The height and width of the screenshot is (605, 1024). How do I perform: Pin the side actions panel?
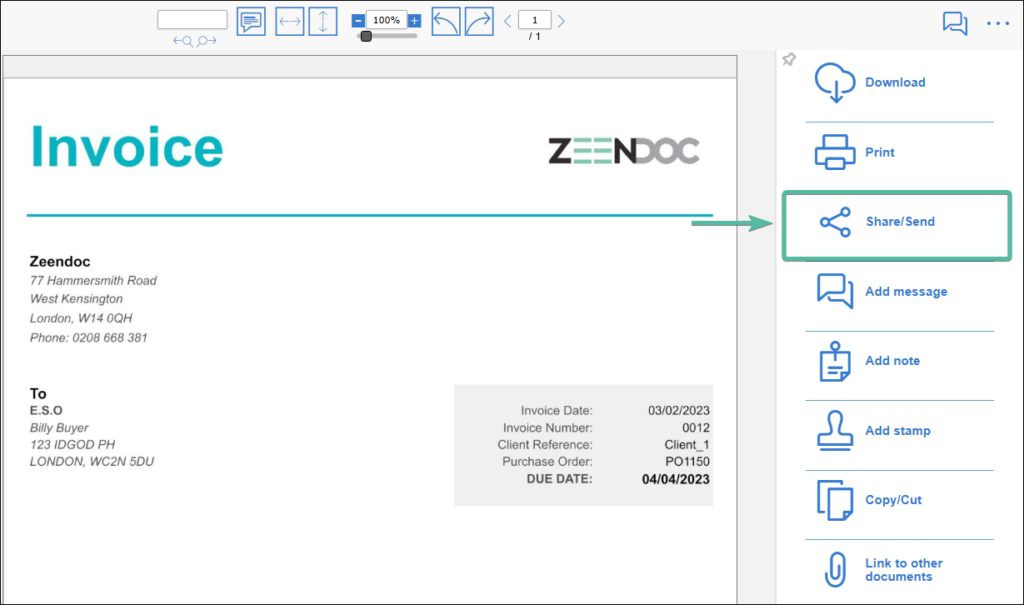[x=789, y=59]
